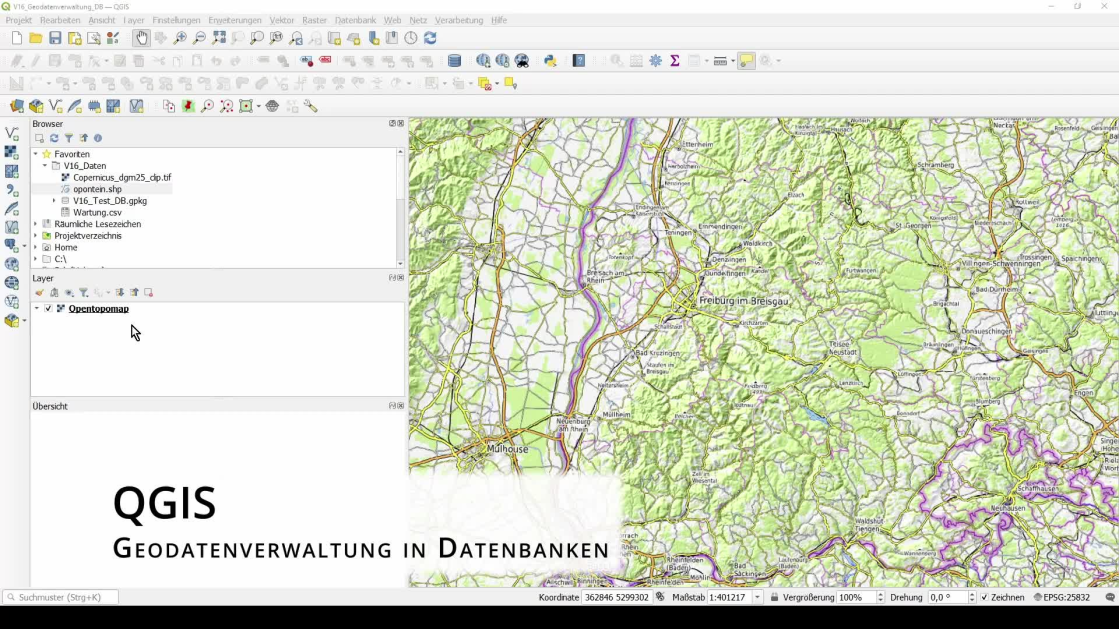Collapse the Favoriten tree node
The height and width of the screenshot is (629, 1119).
(x=36, y=154)
